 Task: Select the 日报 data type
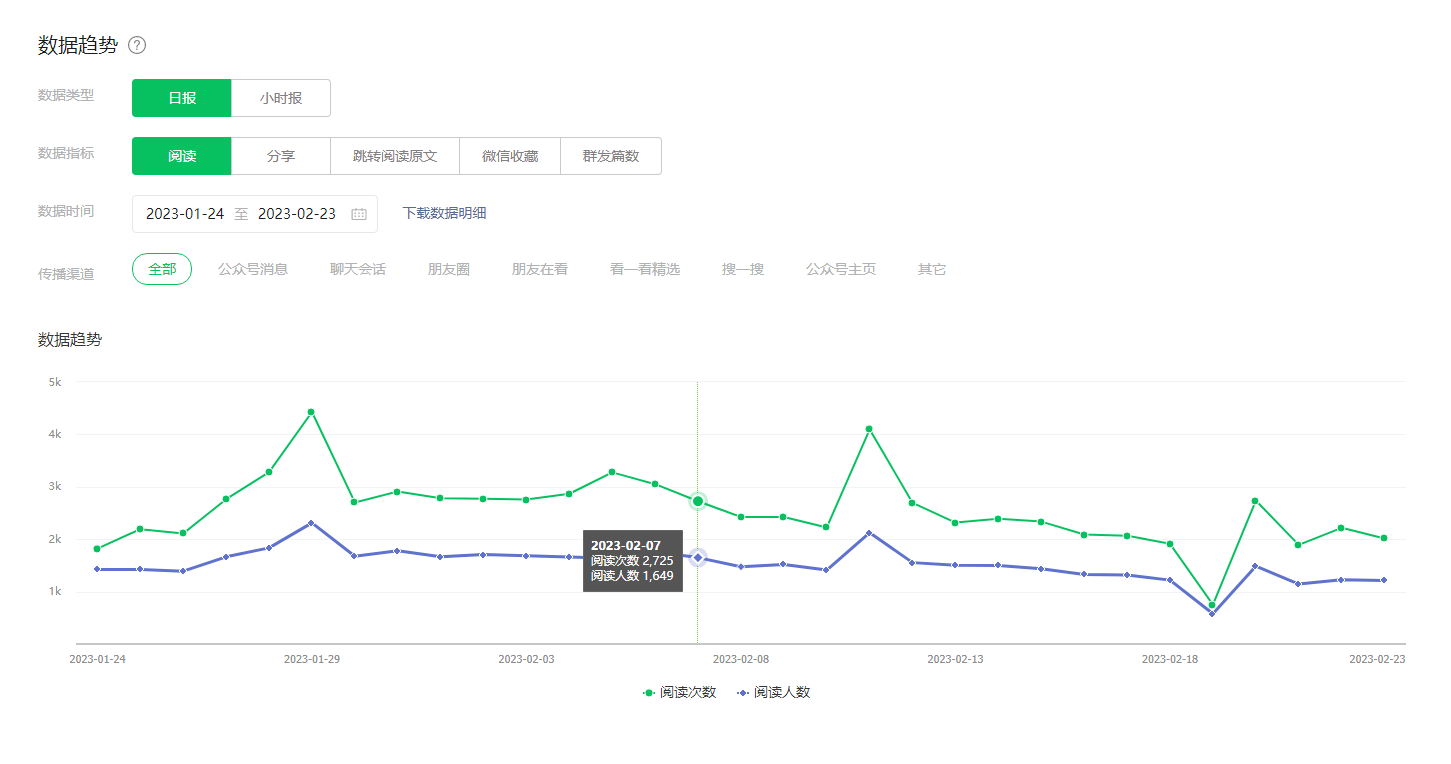click(182, 98)
